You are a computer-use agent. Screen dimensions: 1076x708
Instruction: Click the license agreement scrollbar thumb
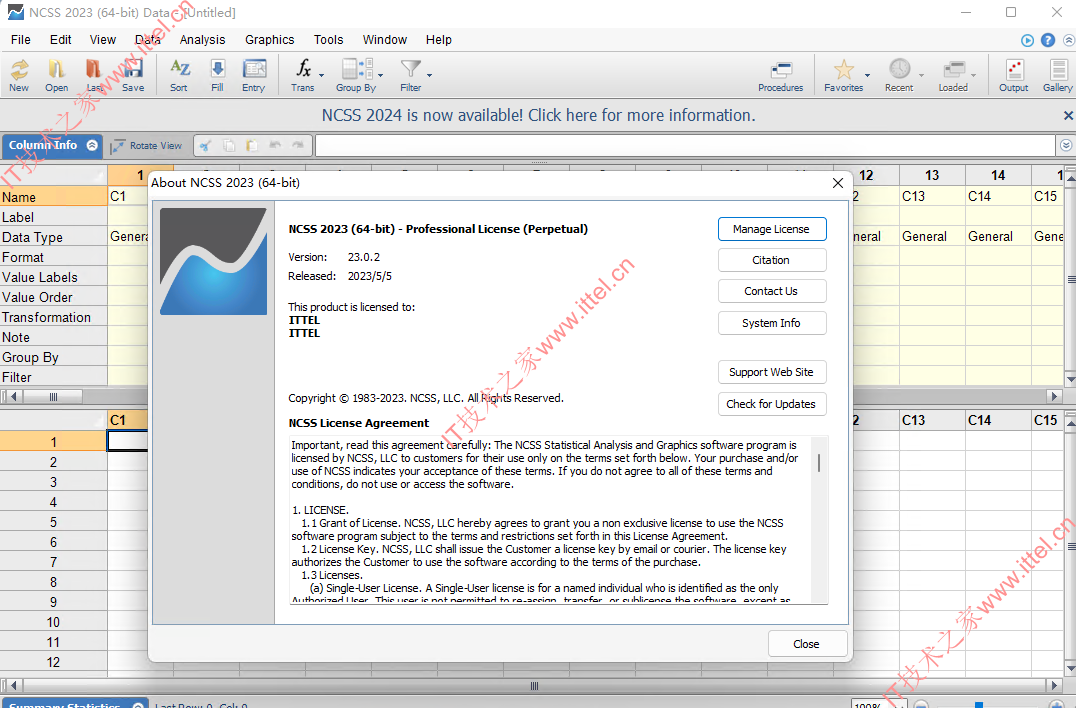[819, 462]
